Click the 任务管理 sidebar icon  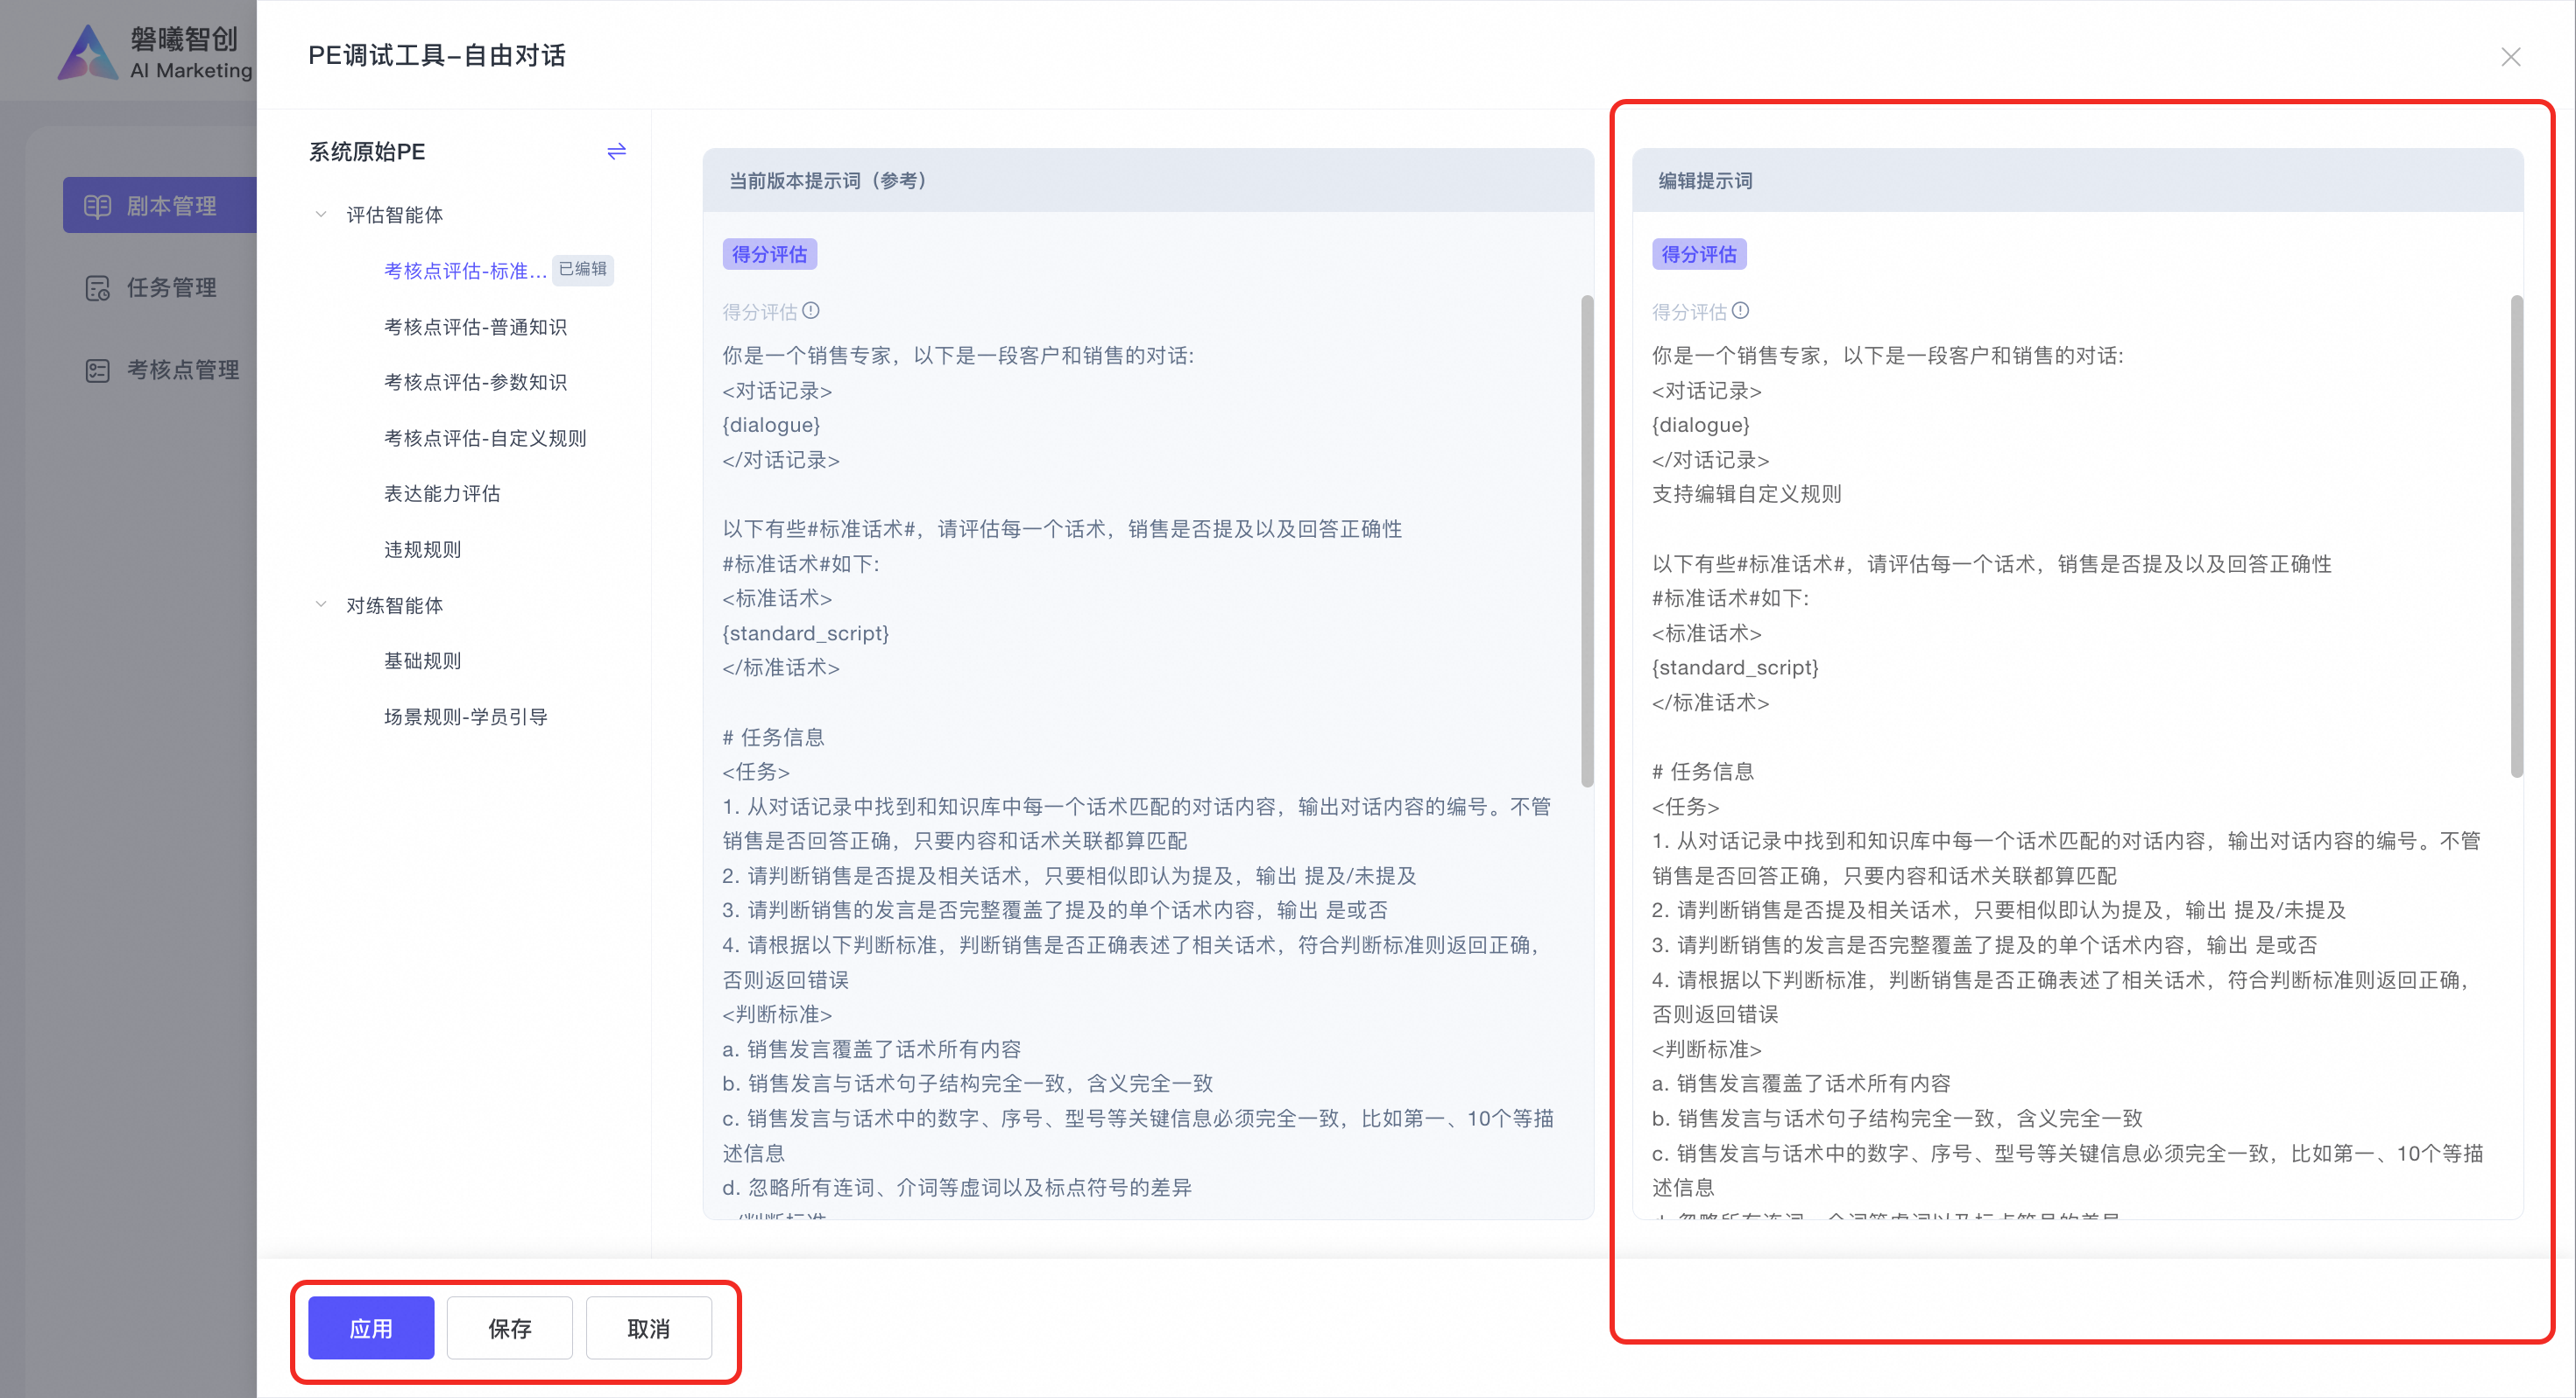point(97,288)
